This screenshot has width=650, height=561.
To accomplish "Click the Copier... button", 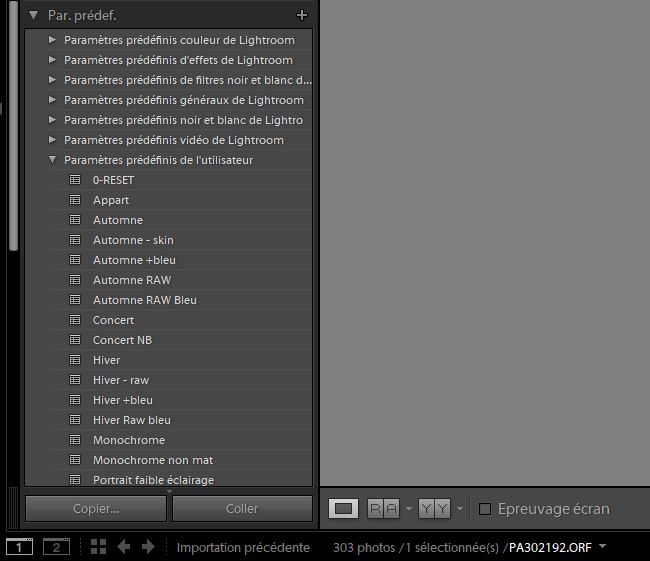I will pyautogui.click(x=96, y=508).
